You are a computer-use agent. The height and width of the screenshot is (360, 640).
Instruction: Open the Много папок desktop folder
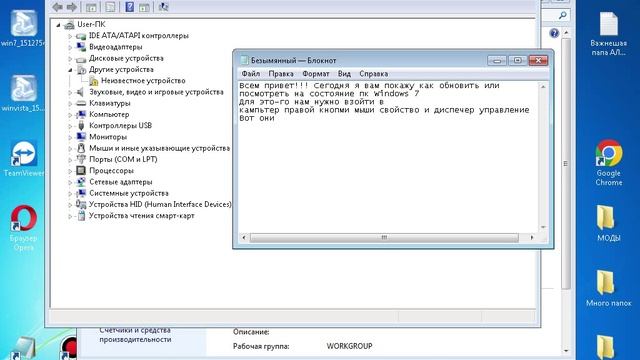point(609,288)
